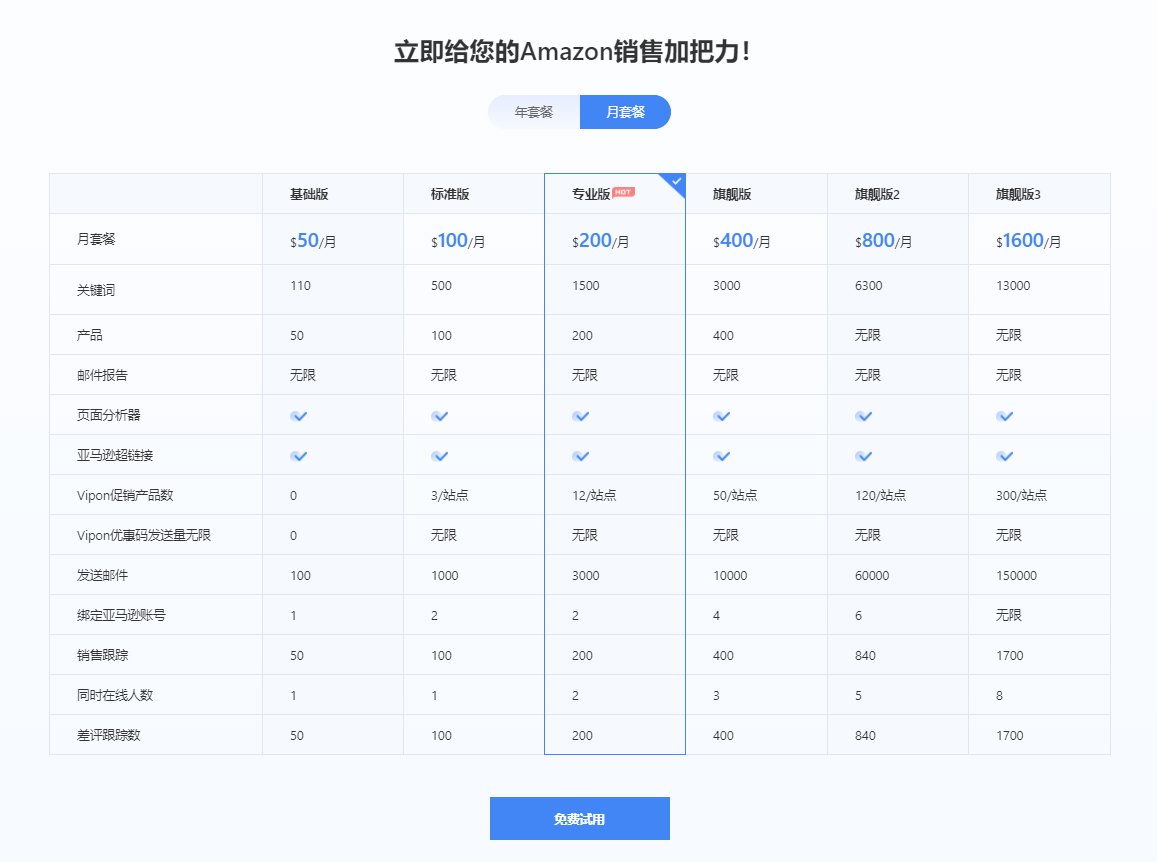Image resolution: width=1157 pixels, height=862 pixels.
Task: Click 页面分析器 checkmark under 专业版
Action: (581, 416)
